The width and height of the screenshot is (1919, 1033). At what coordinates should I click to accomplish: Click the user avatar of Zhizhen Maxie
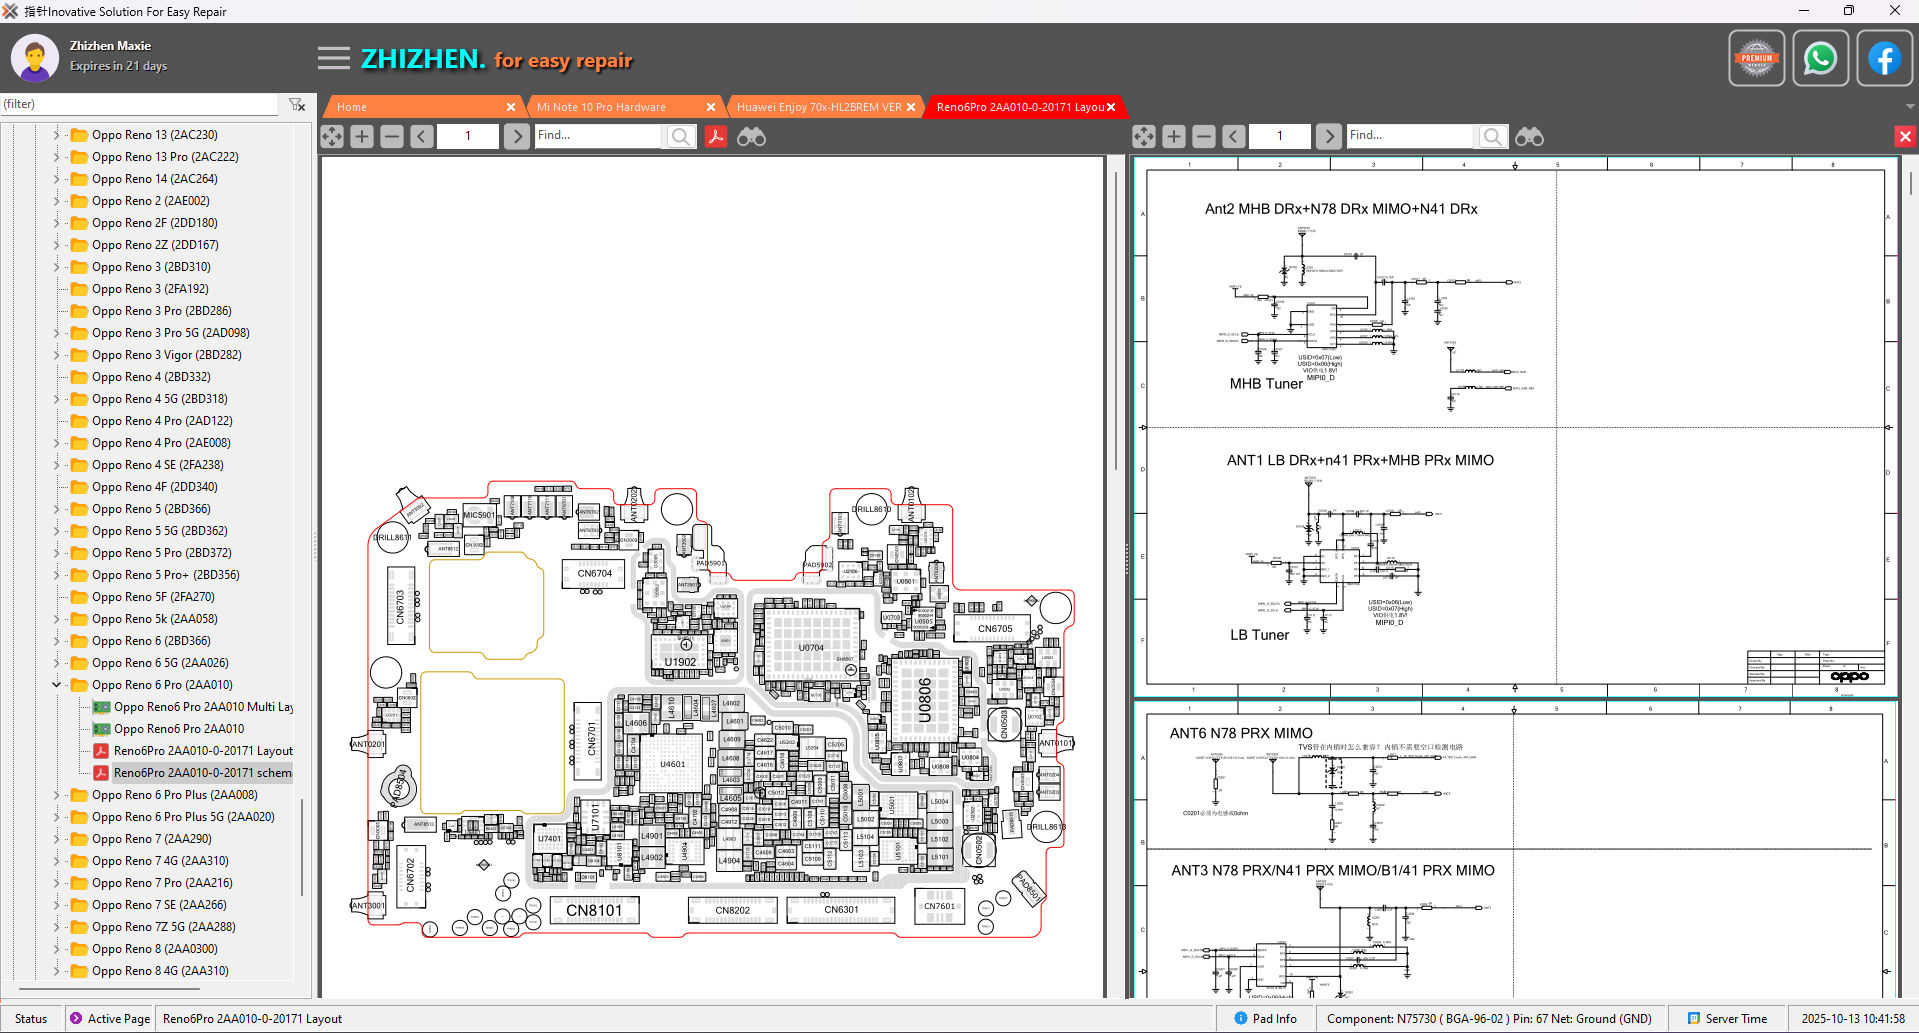tap(35, 58)
